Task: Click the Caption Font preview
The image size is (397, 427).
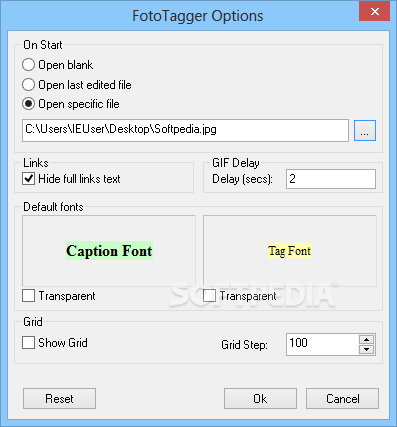Action: 109,251
